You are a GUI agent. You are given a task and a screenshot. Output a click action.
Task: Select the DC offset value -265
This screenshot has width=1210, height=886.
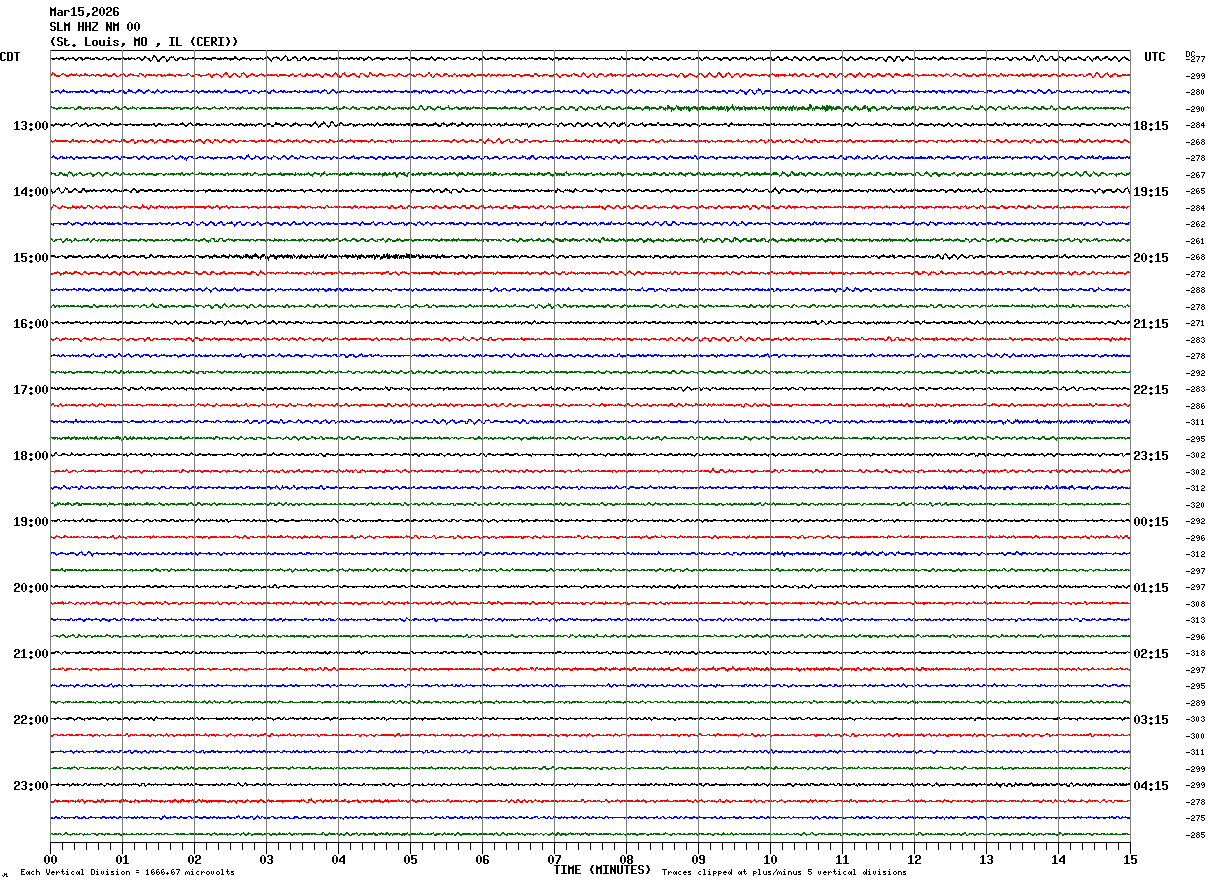[x=1195, y=192]
